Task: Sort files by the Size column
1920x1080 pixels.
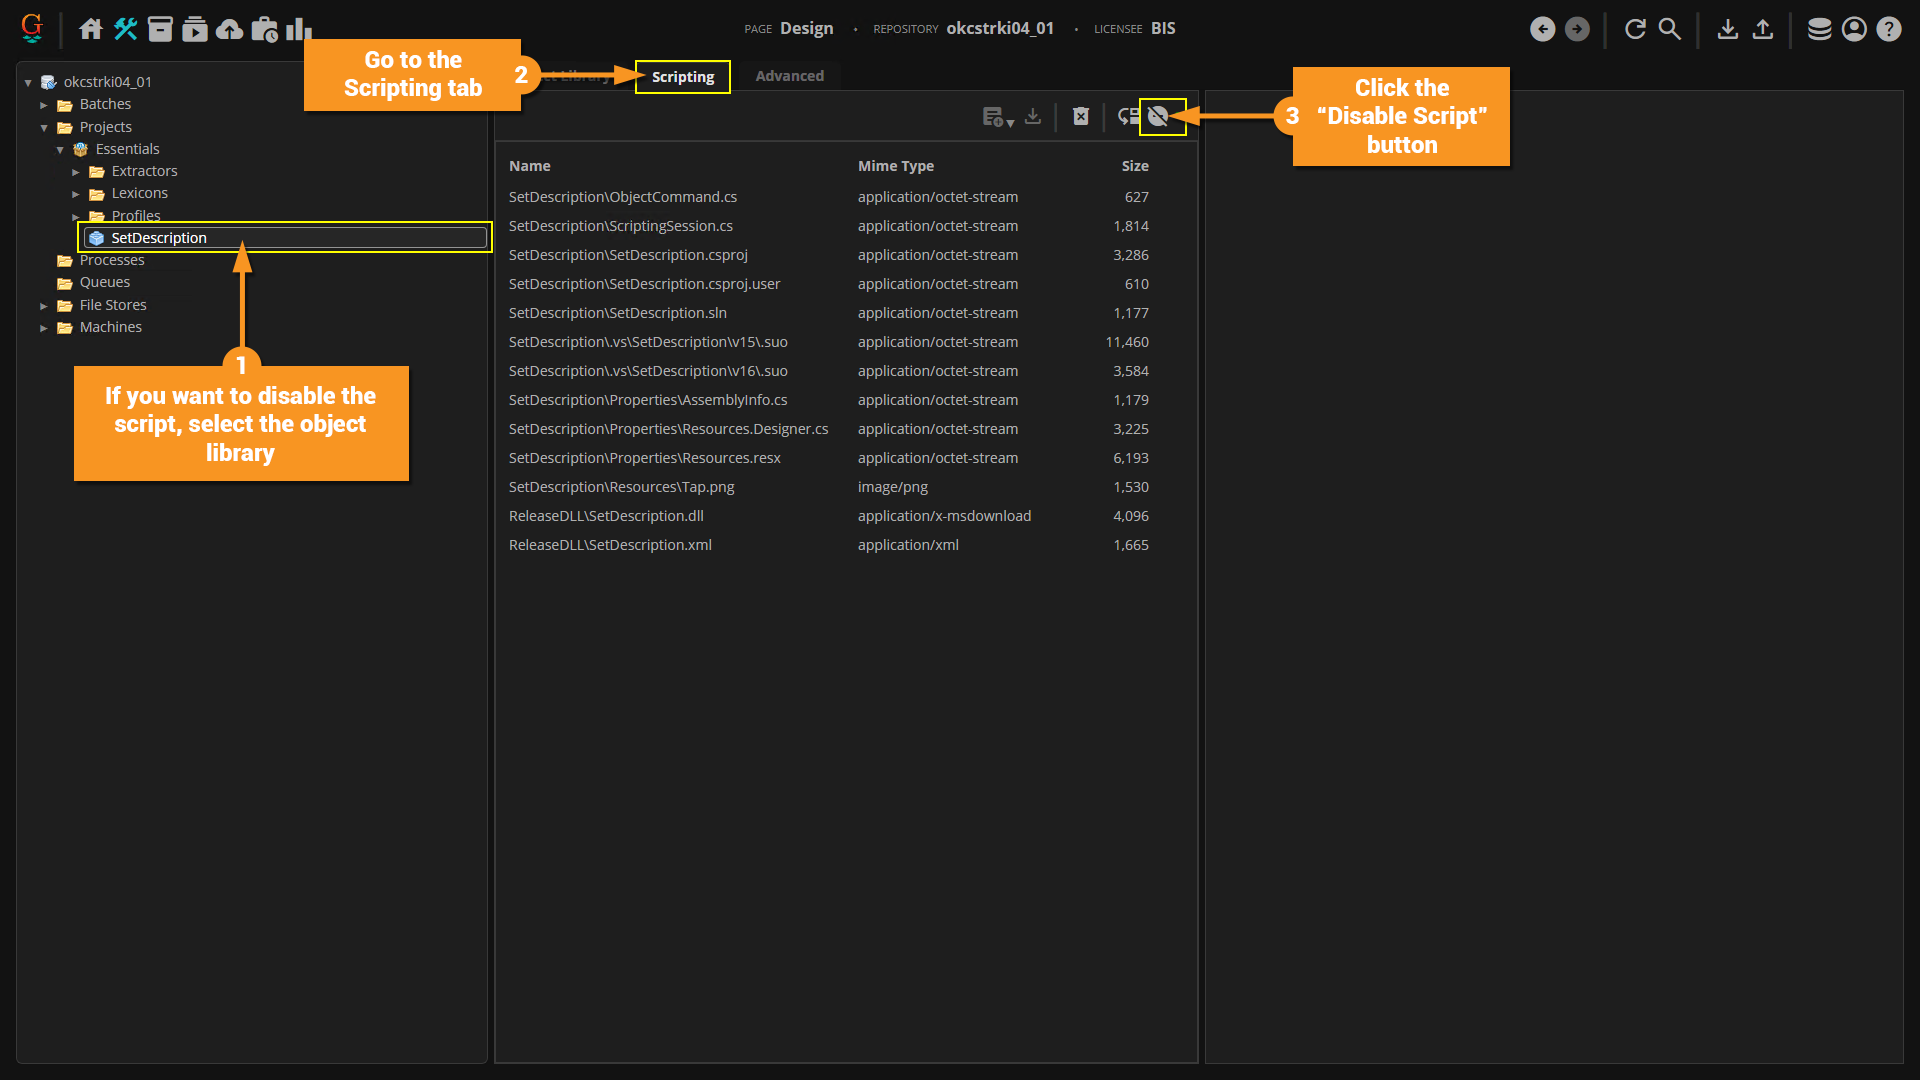Action: pos(1135,166)
